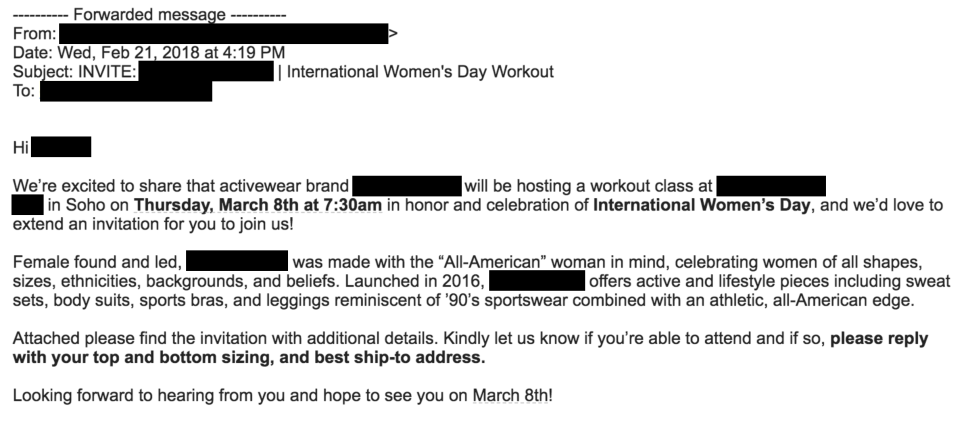Select the redacted venue after "workout class at"
This screenshot has height=438, width=968.
(x=771, y=186)
